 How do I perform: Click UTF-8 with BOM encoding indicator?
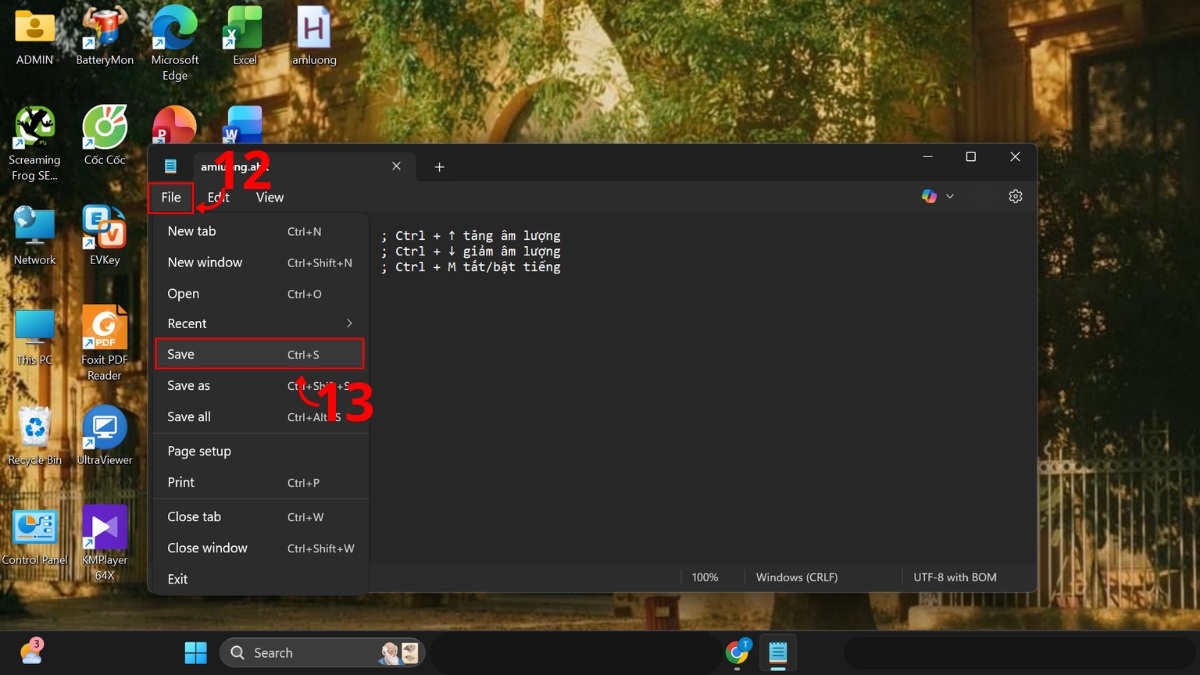tap(955, 577)
